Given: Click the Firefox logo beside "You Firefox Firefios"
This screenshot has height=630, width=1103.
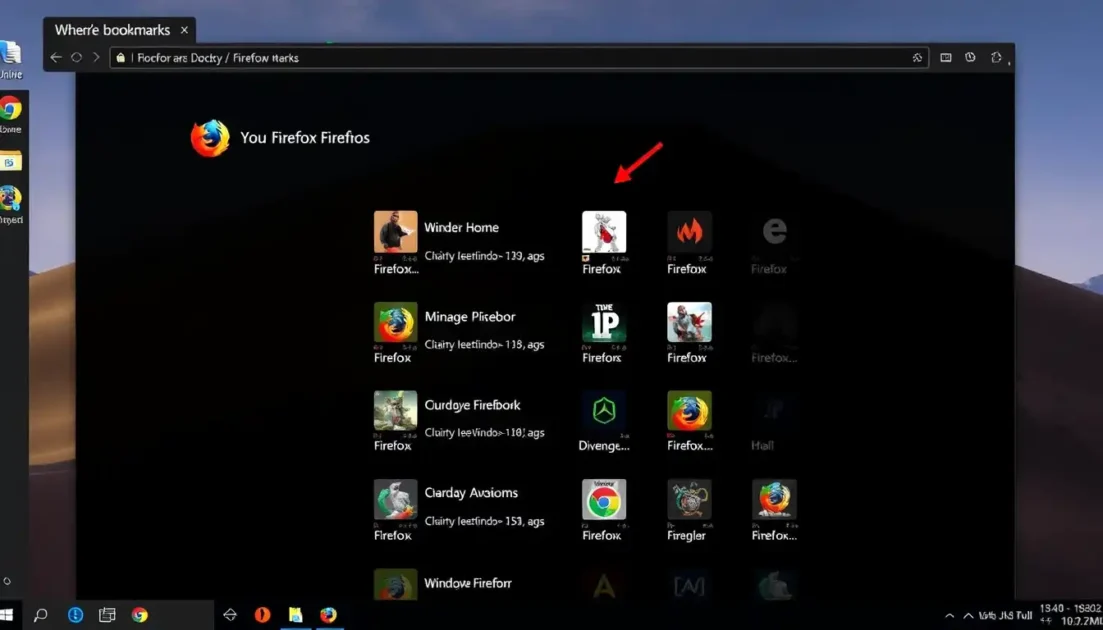Looking at the screenshot, I should (210, 138).
